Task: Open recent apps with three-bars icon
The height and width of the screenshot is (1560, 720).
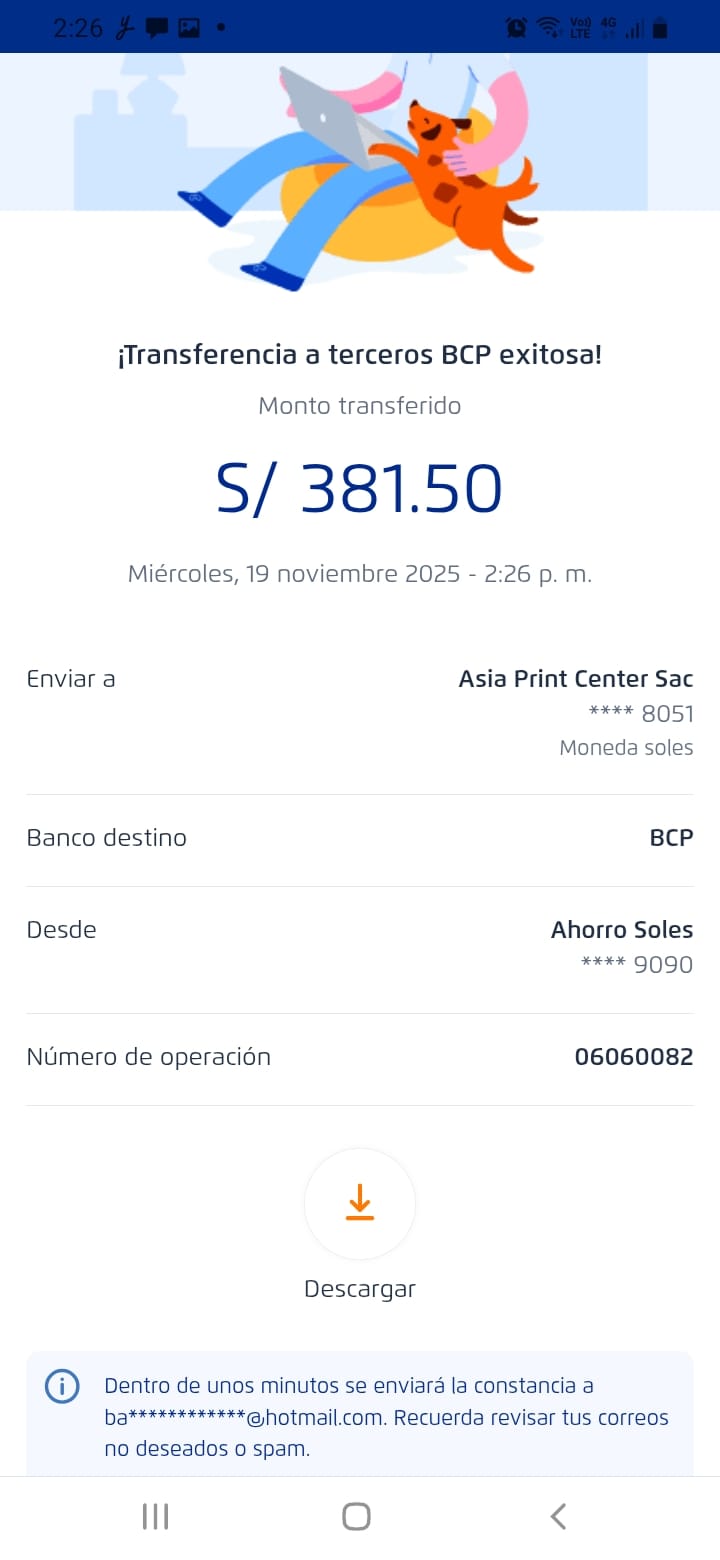Action: pyautogui.click(x=155, y=1516)
